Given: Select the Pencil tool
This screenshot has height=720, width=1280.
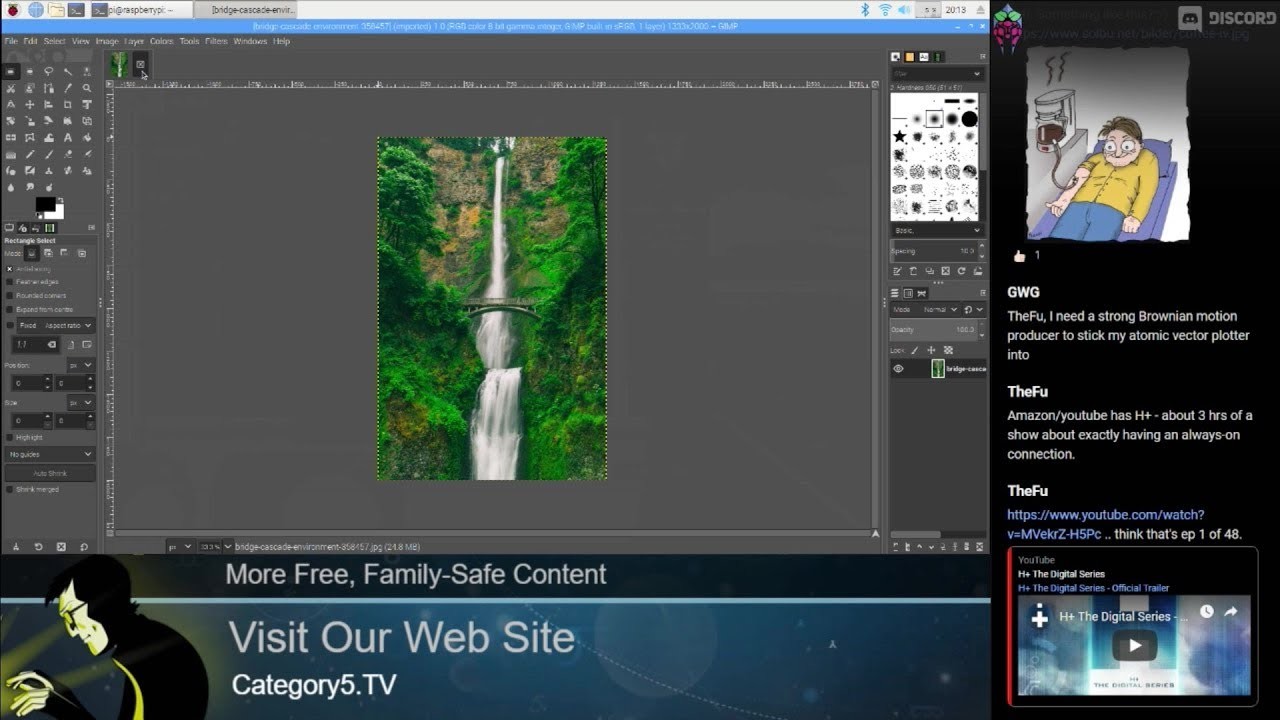Looking at the screenshot, I should tap(29, 154).
